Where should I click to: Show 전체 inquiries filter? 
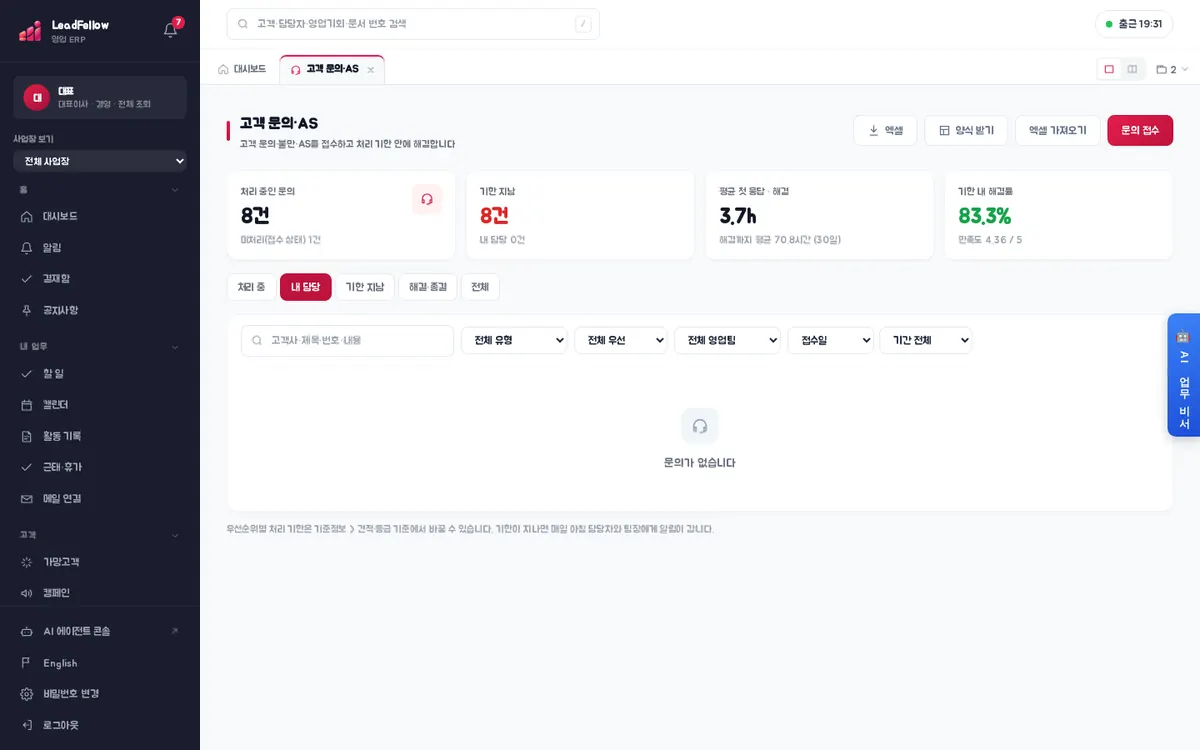point(480,287)
